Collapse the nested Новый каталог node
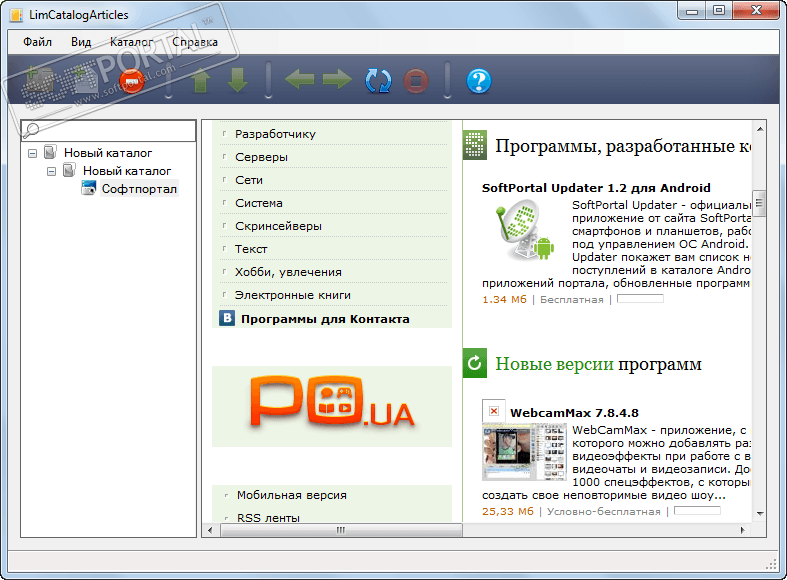This screenshot has height=580, width=787. click(51, 171)
